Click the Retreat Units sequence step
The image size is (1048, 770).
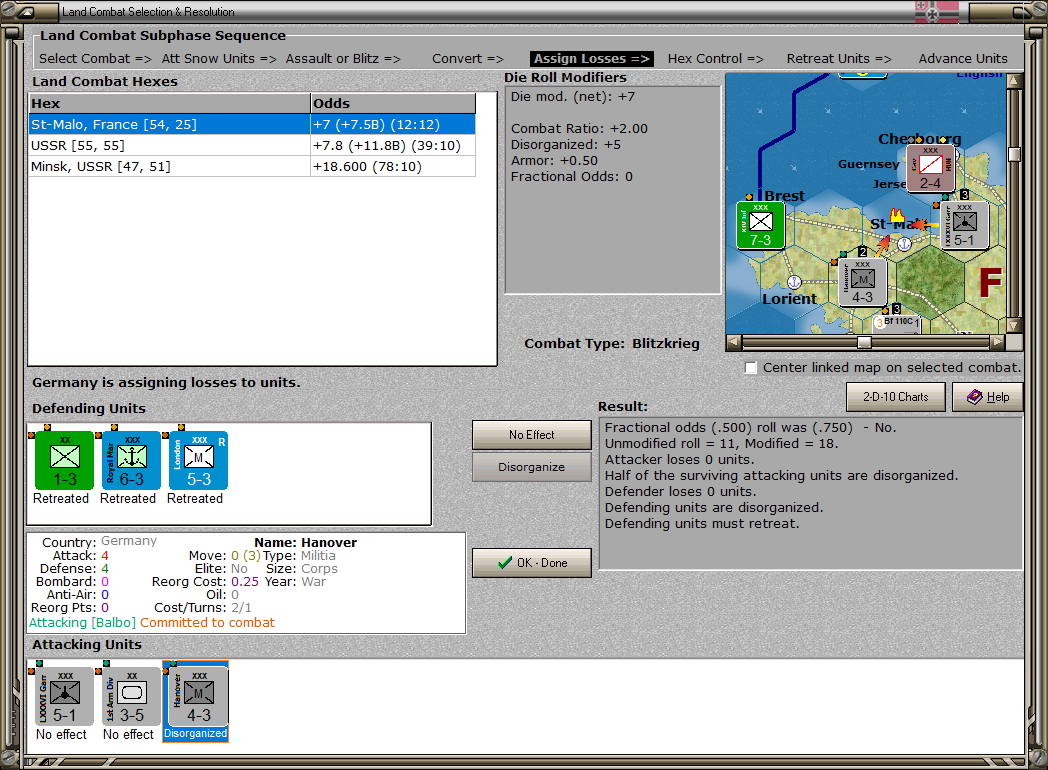[839, 58]
